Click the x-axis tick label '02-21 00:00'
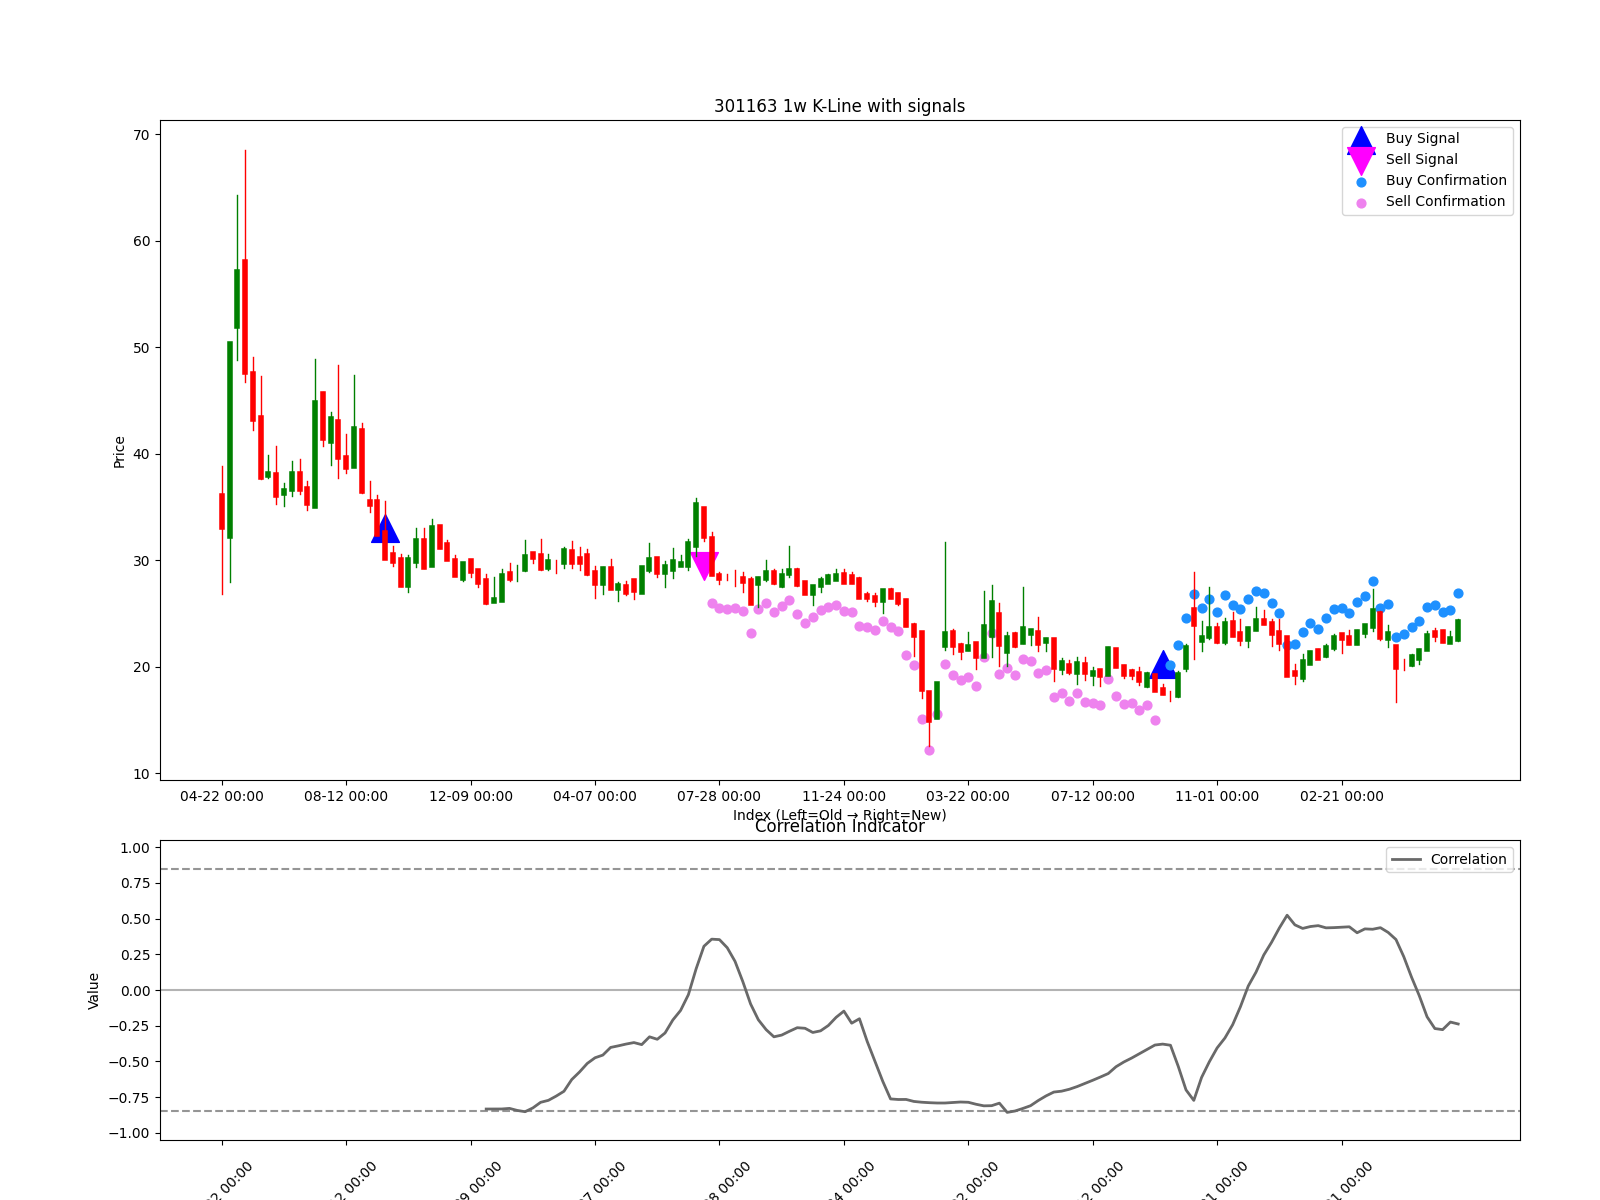This screenshot has width=1600, height=1200. click(1342, 796)
